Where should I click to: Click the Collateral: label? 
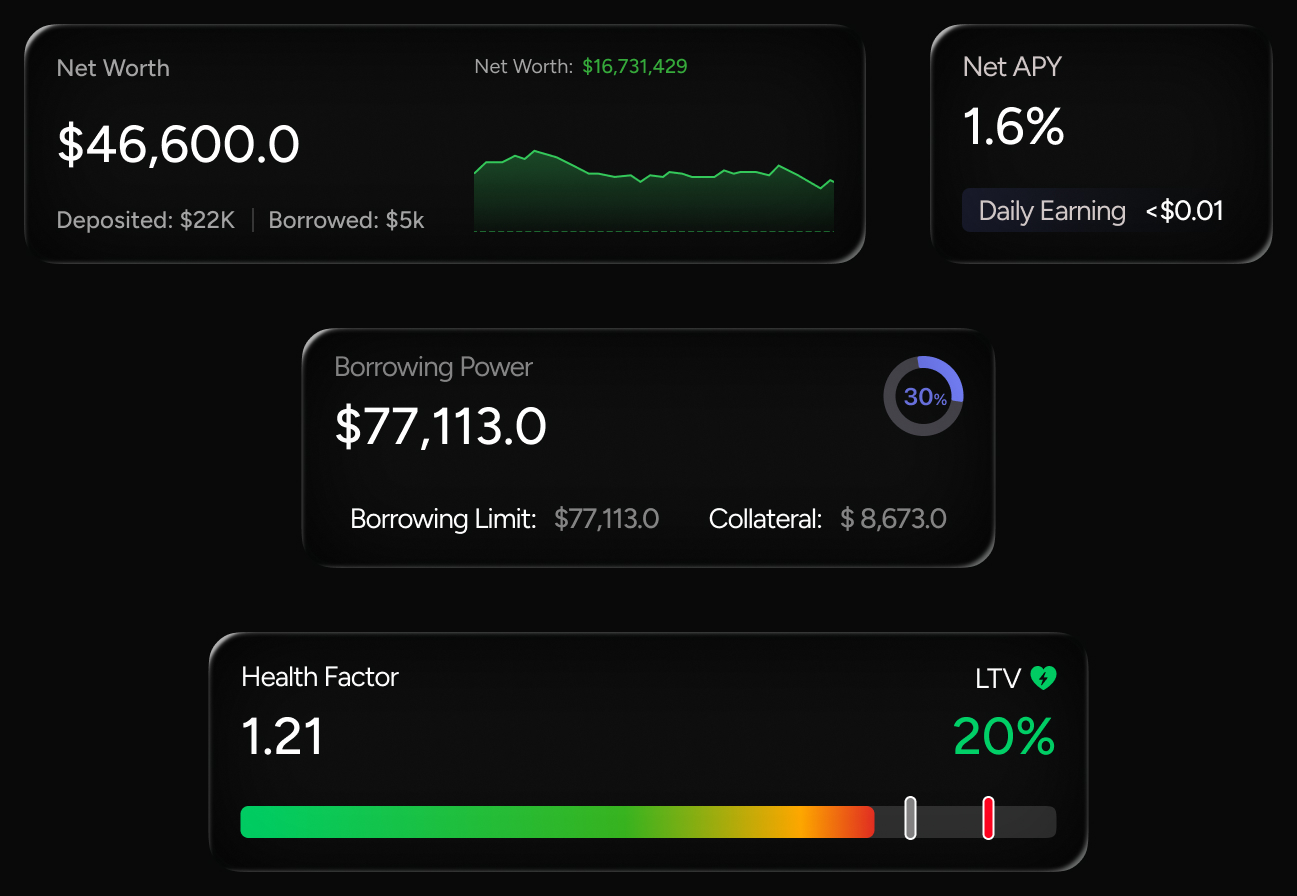pos(765,519)
